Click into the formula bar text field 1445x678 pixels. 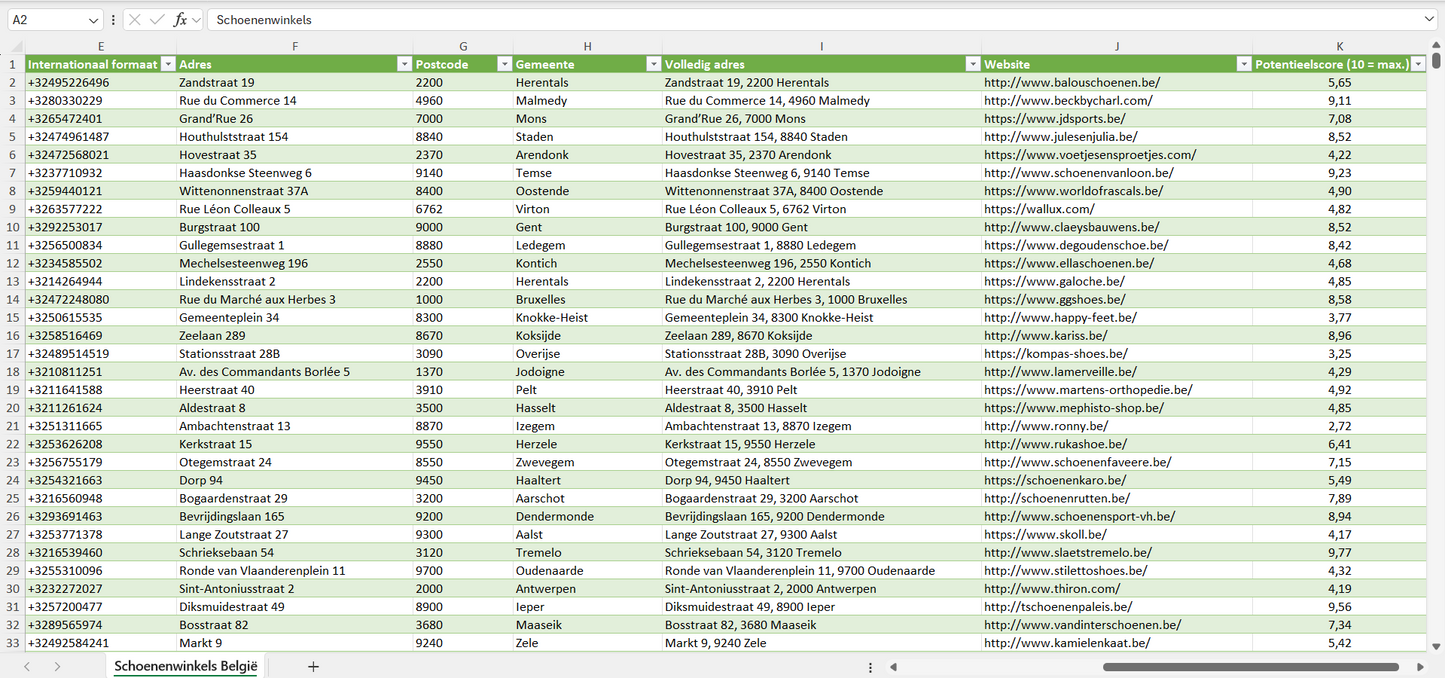tap(800, 20)
